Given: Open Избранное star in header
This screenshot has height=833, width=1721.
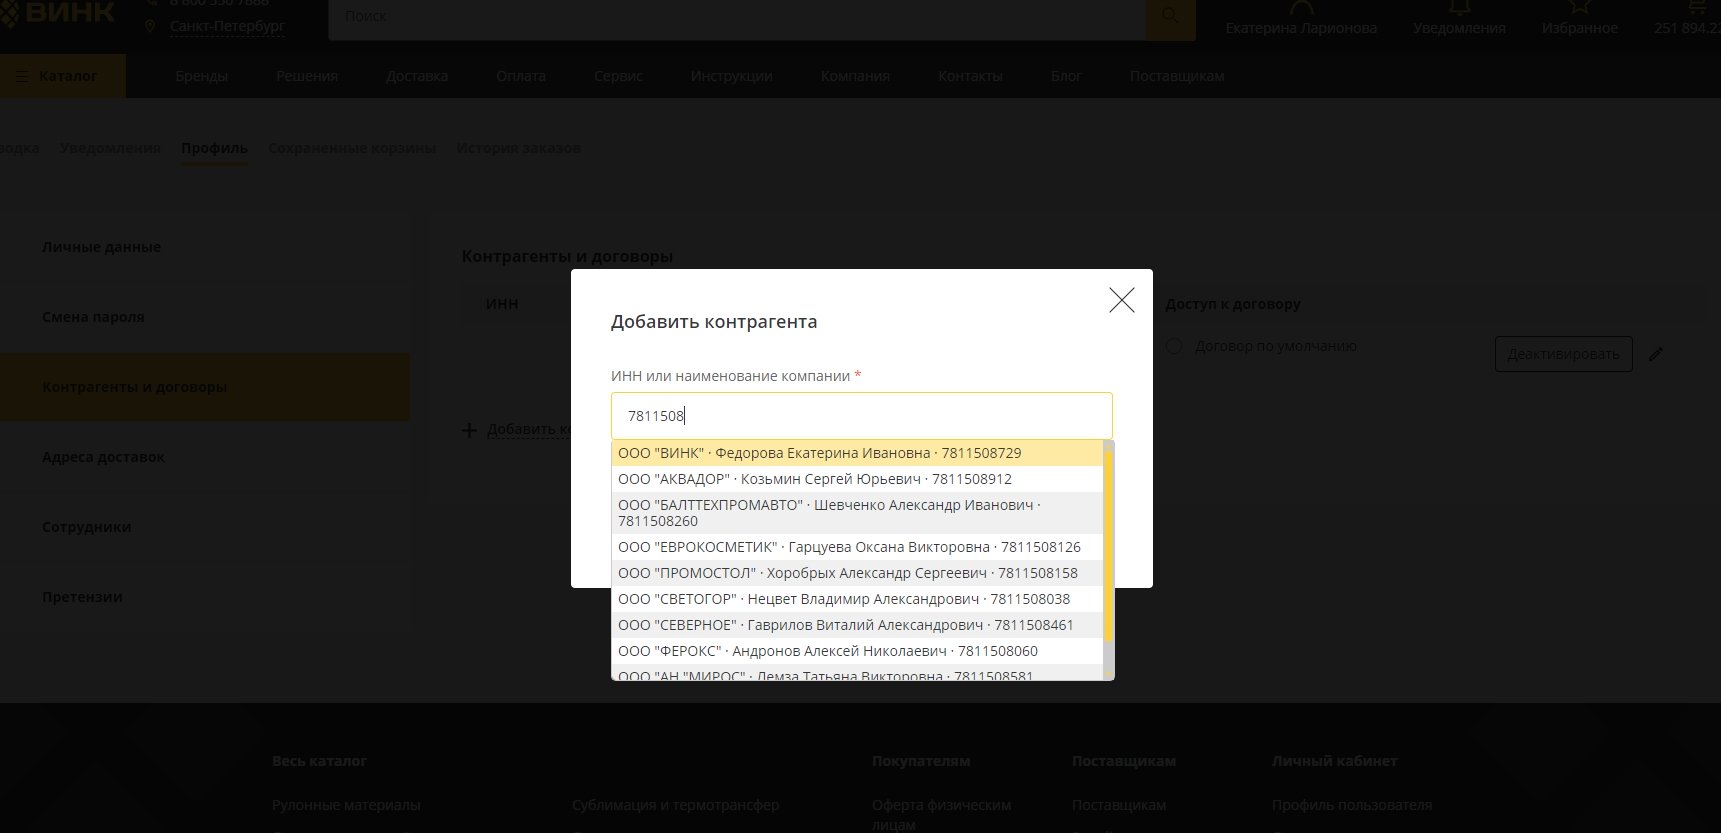Looking at the screenshot, I should [x=1580, y=18].
